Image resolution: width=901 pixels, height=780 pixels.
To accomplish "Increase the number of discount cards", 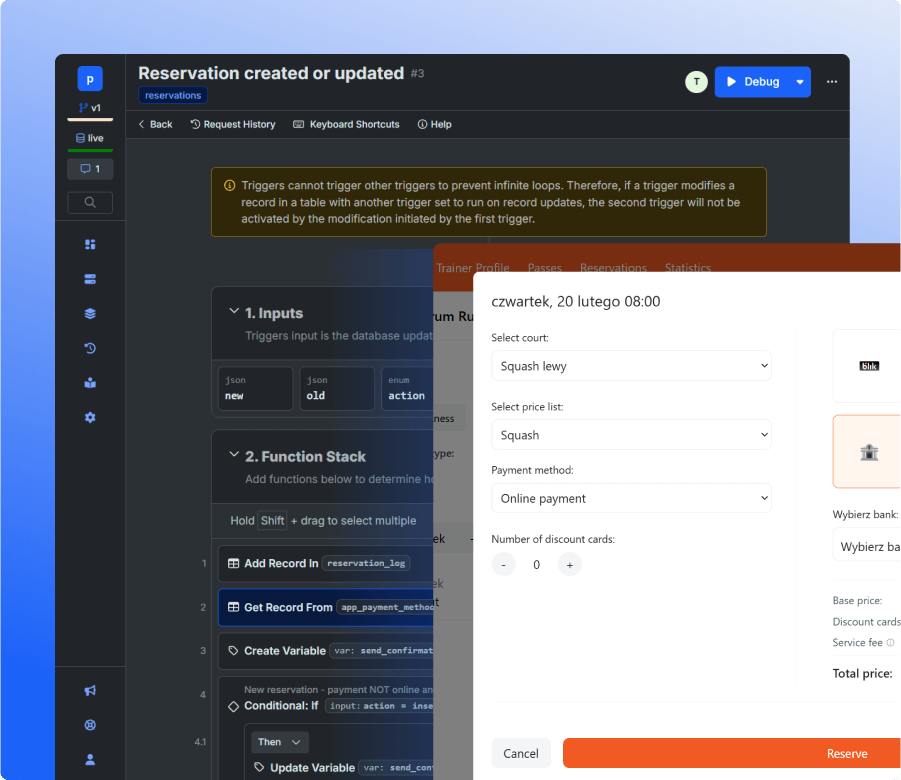I will pos(569,565).
